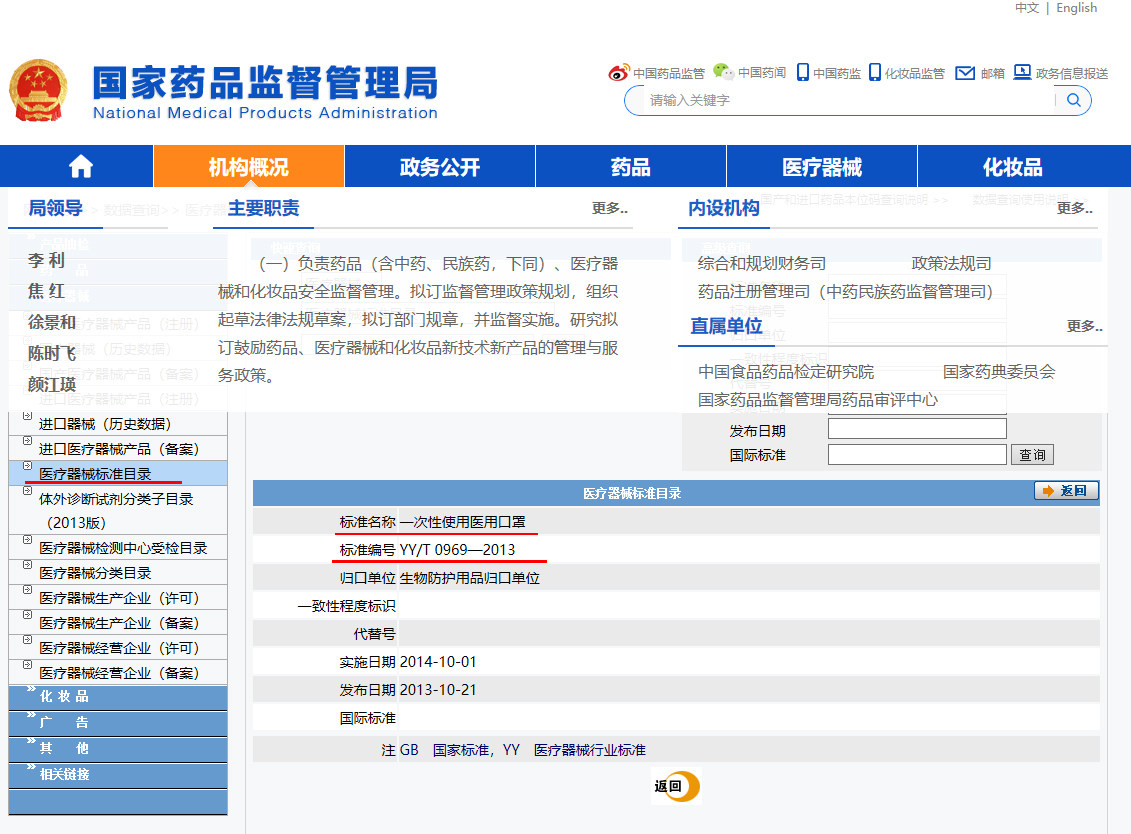The height and width of the screenshot is (834, 1131).
Task: Expand the 医疗器械分类目录 tree icon
Action: 27,565
